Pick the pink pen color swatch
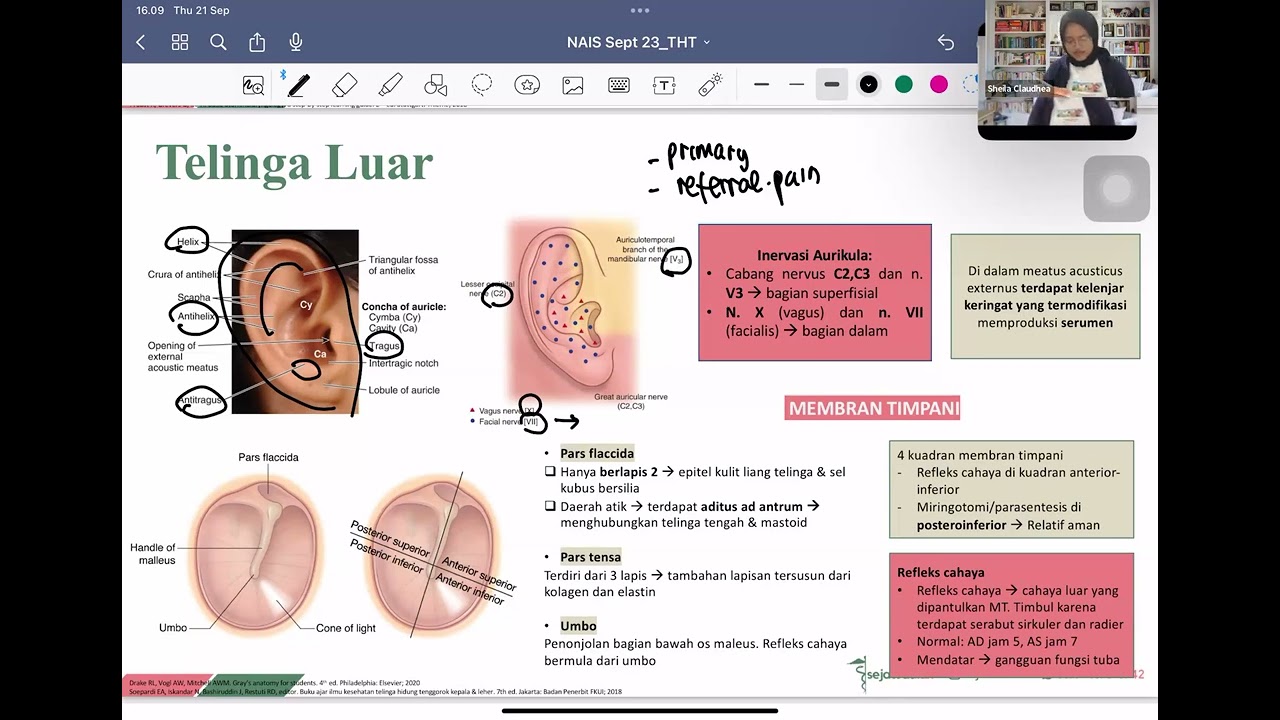Image resolution: width=1280 pixels, height=720 pixels. pyautogui.click(x=939, y=85)
